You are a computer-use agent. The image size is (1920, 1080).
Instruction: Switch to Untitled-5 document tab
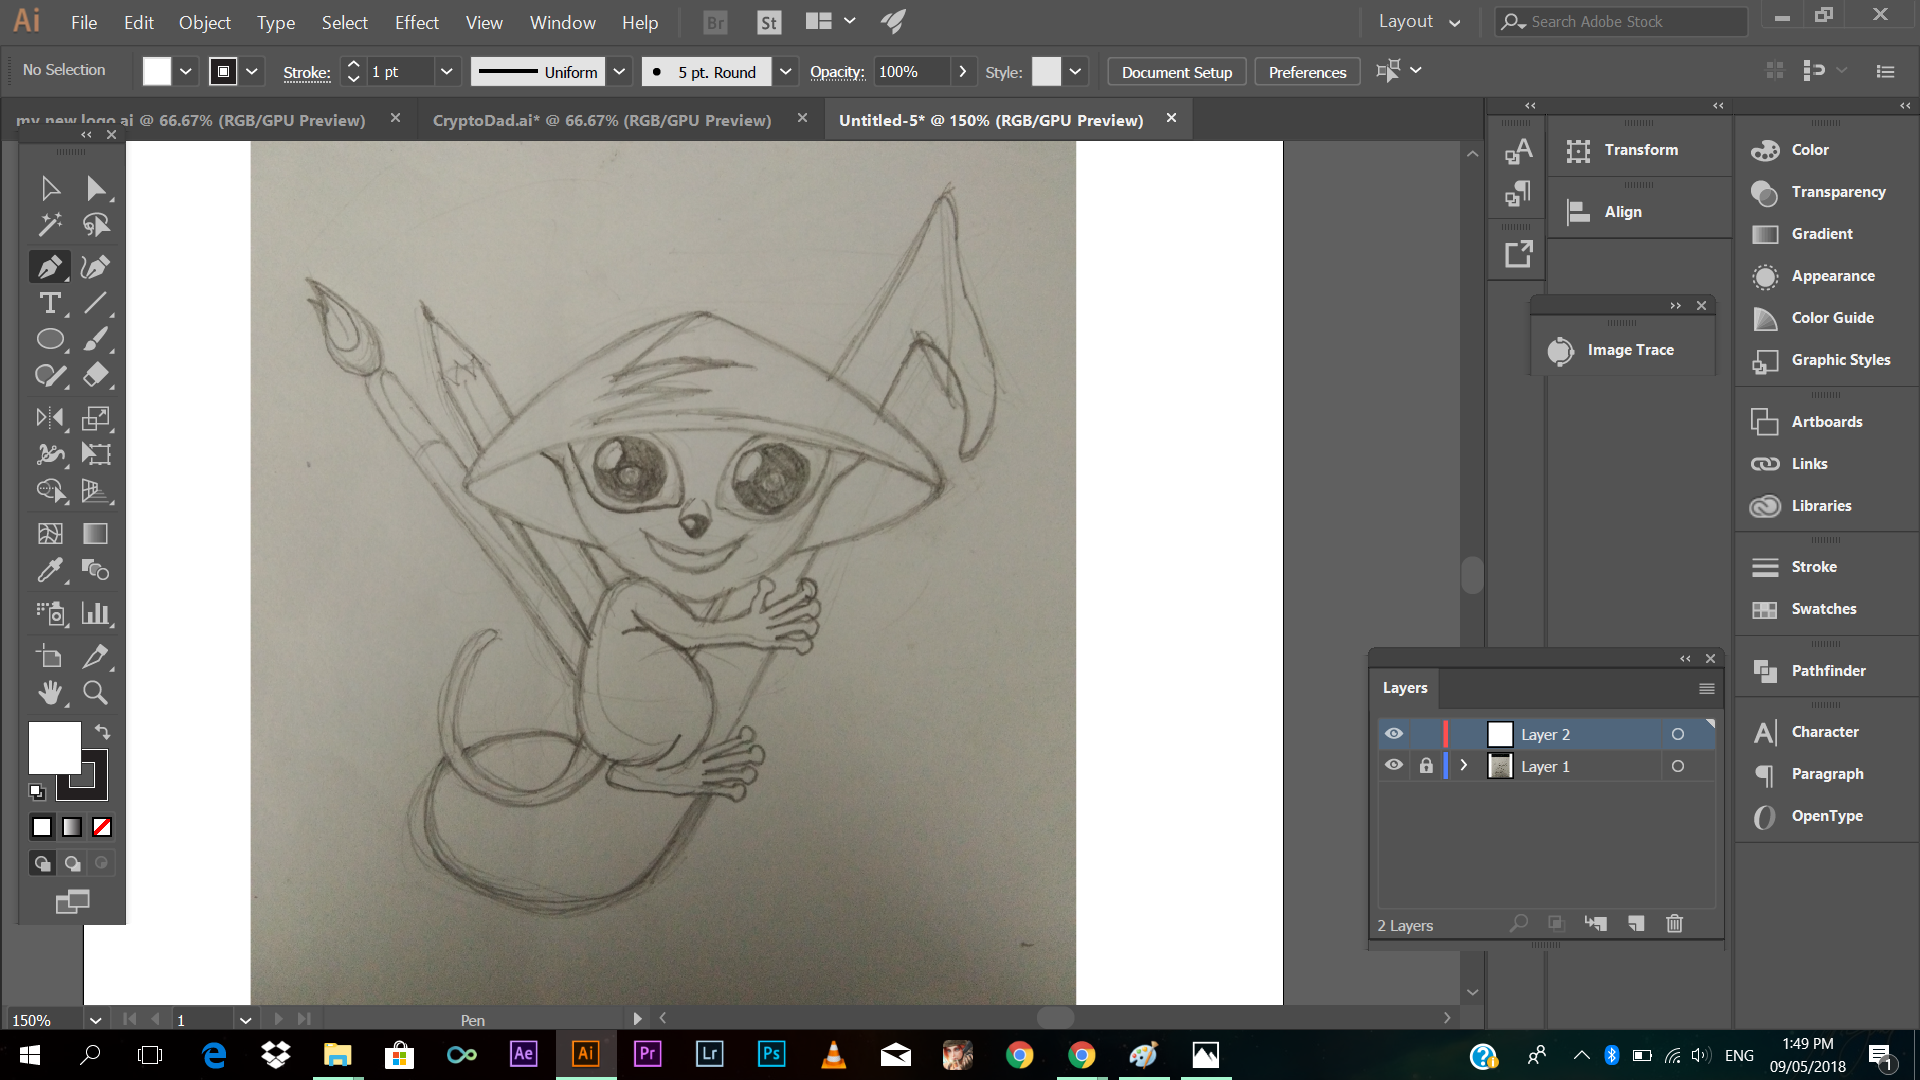click(x=991, y=120)
